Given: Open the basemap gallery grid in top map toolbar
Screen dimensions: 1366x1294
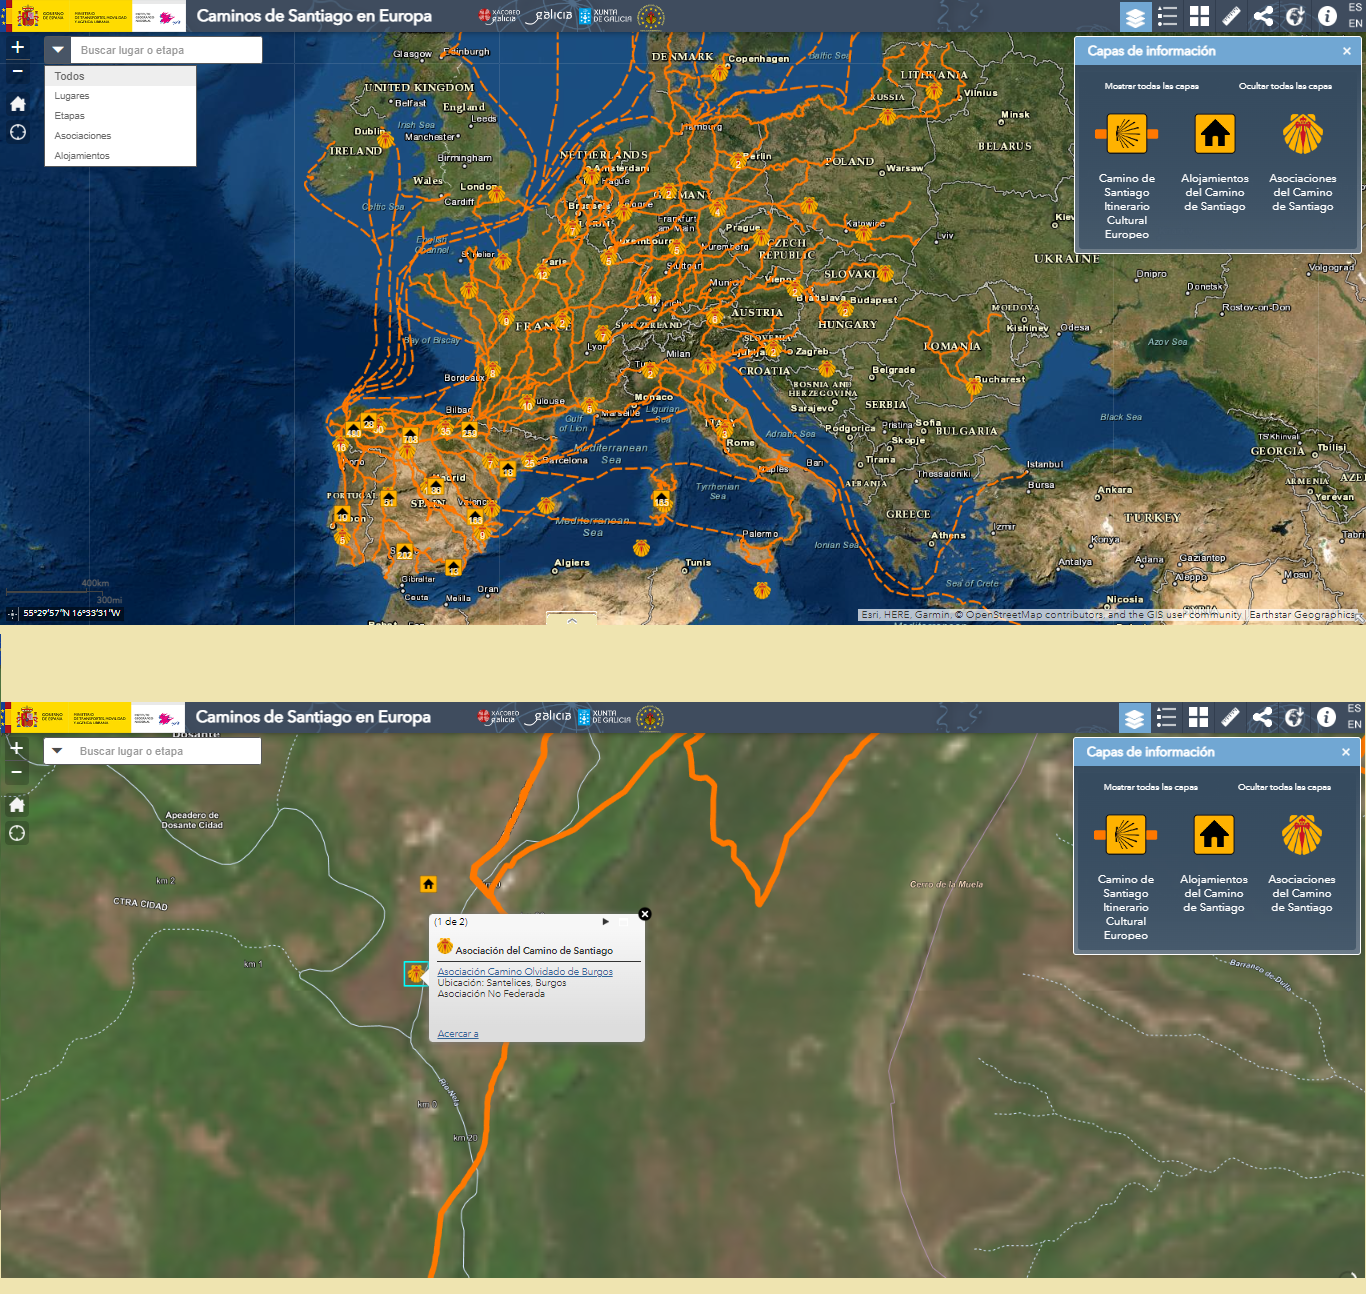Looking at the screenshot, I should pyautogui.click(x=1199, y=16).
